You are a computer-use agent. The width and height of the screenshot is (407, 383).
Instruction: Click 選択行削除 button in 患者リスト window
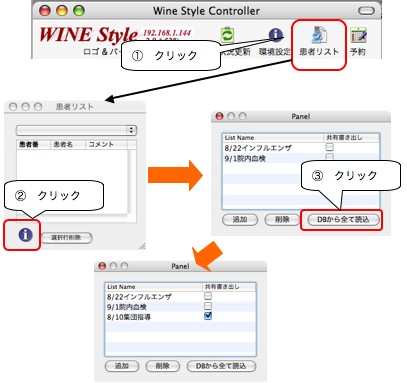click(x=66, y=238)
